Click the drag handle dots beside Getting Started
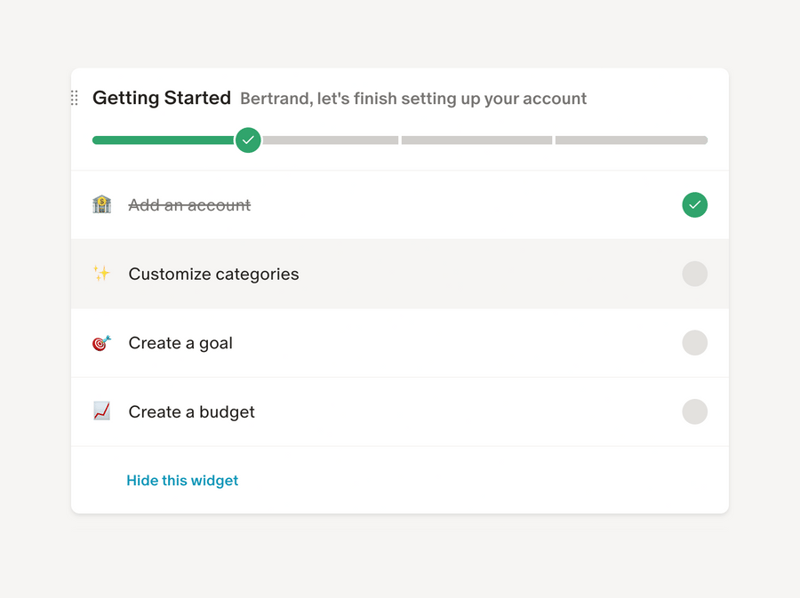This screenshot has height=598, width=800. click(73, 98)
